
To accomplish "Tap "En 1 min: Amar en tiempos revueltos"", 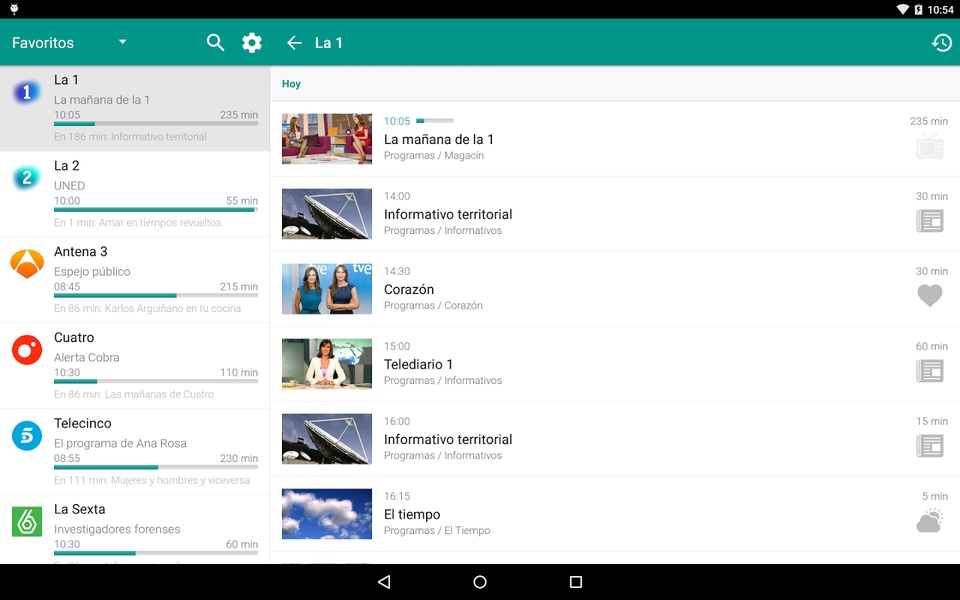I will click(137, 223).
